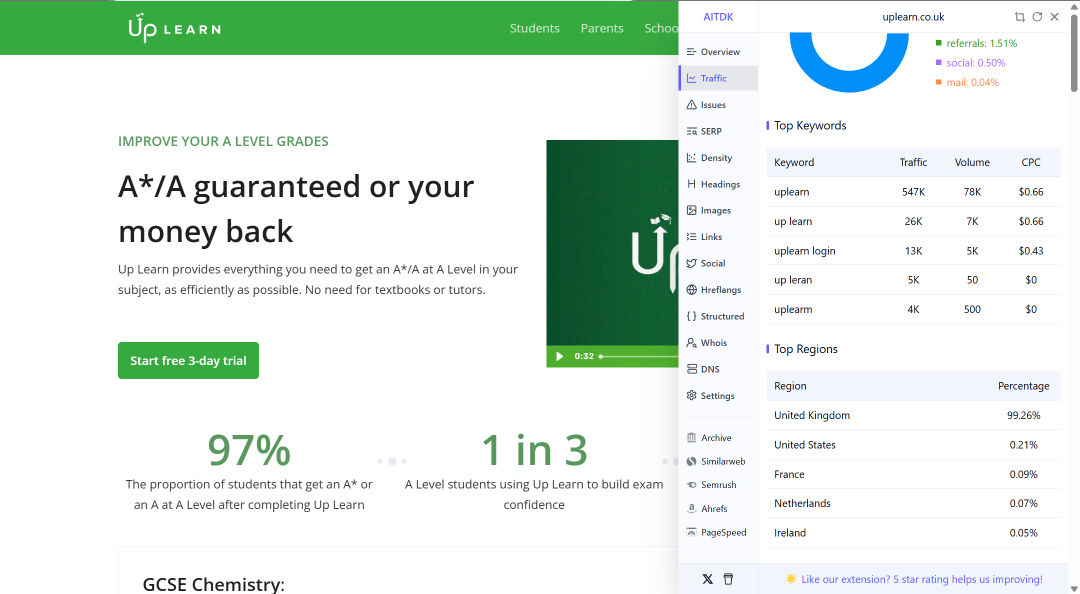
Task: Click the 99.26% percentage value
Action: click(1024, 416)
